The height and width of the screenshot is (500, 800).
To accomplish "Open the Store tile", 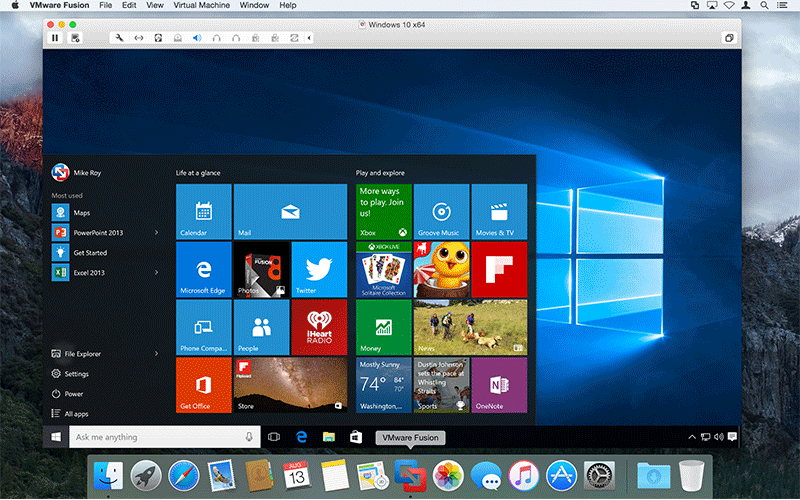I will coord(290,385).
